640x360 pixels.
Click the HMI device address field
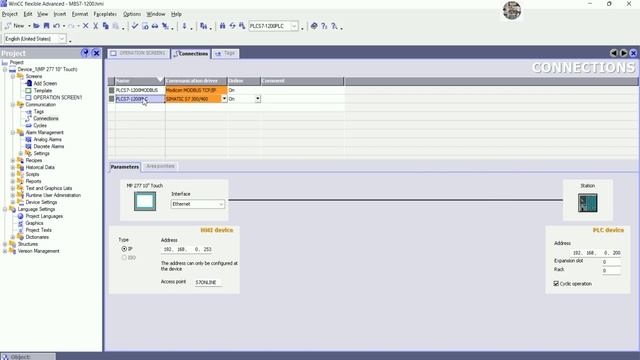click(187, 249)
